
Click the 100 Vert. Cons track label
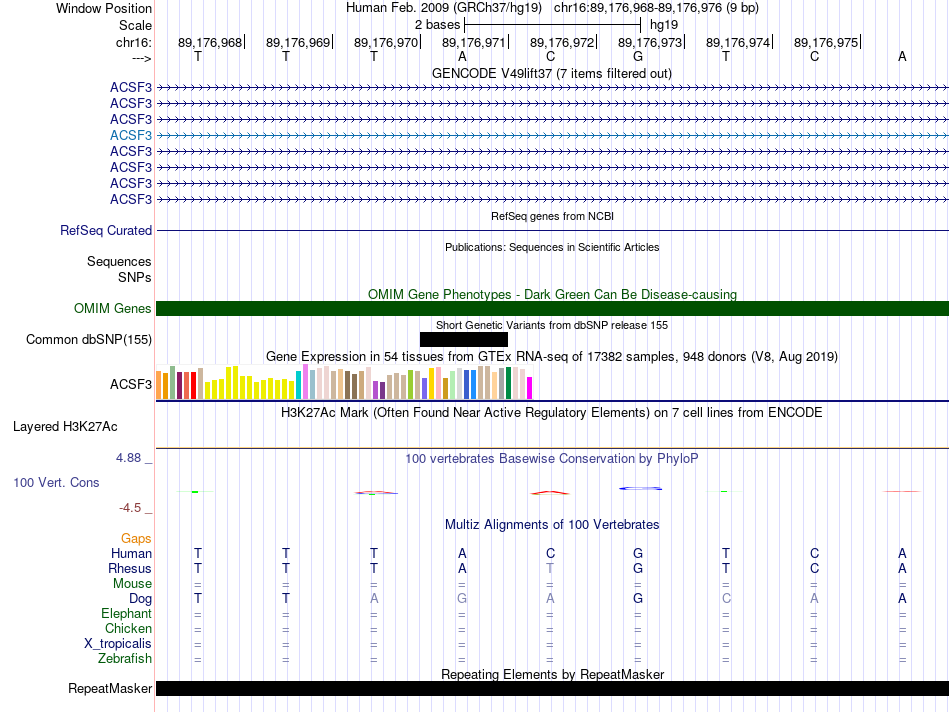(56, 482)
